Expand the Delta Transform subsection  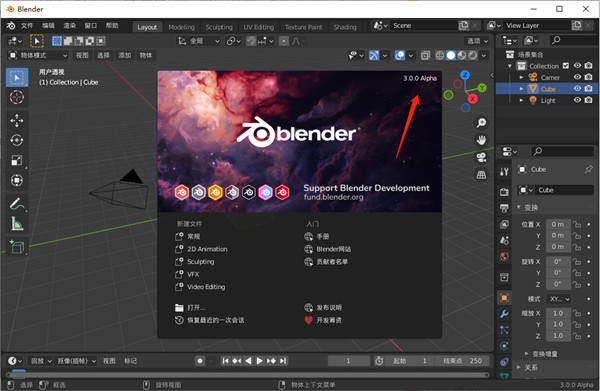click(527, 354)
